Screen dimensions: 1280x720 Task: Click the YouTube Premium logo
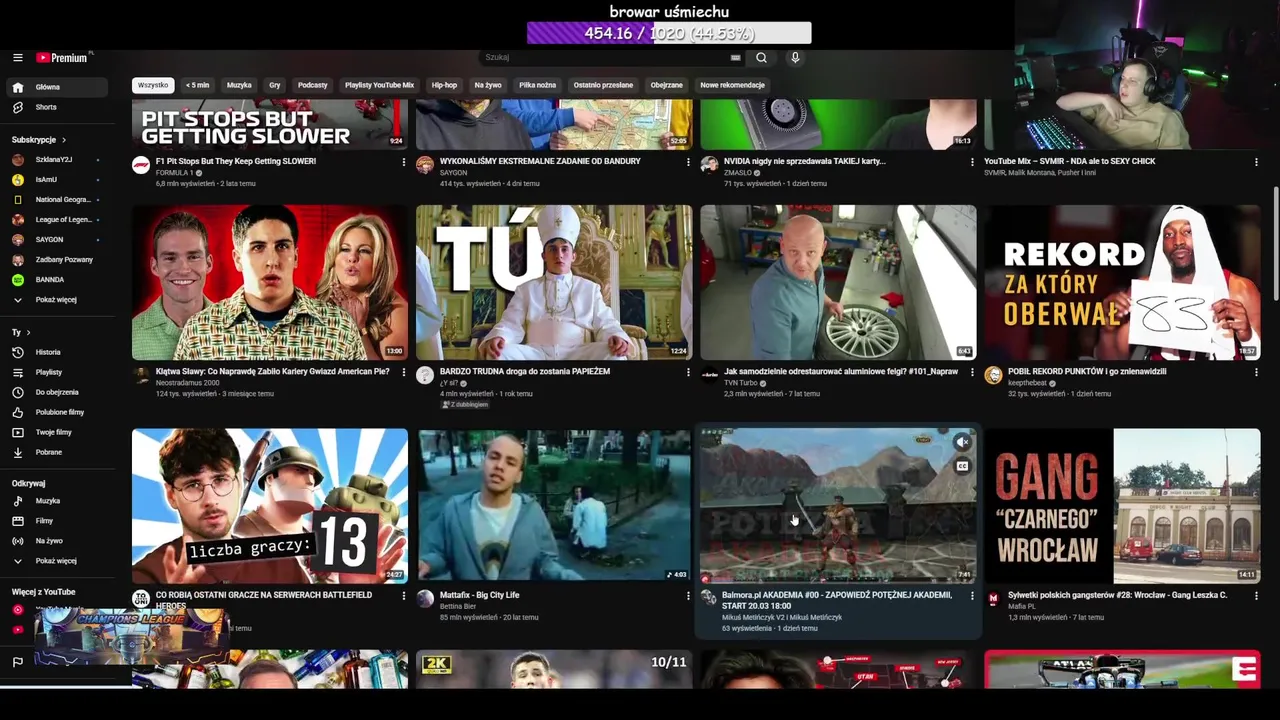point(62,58)
